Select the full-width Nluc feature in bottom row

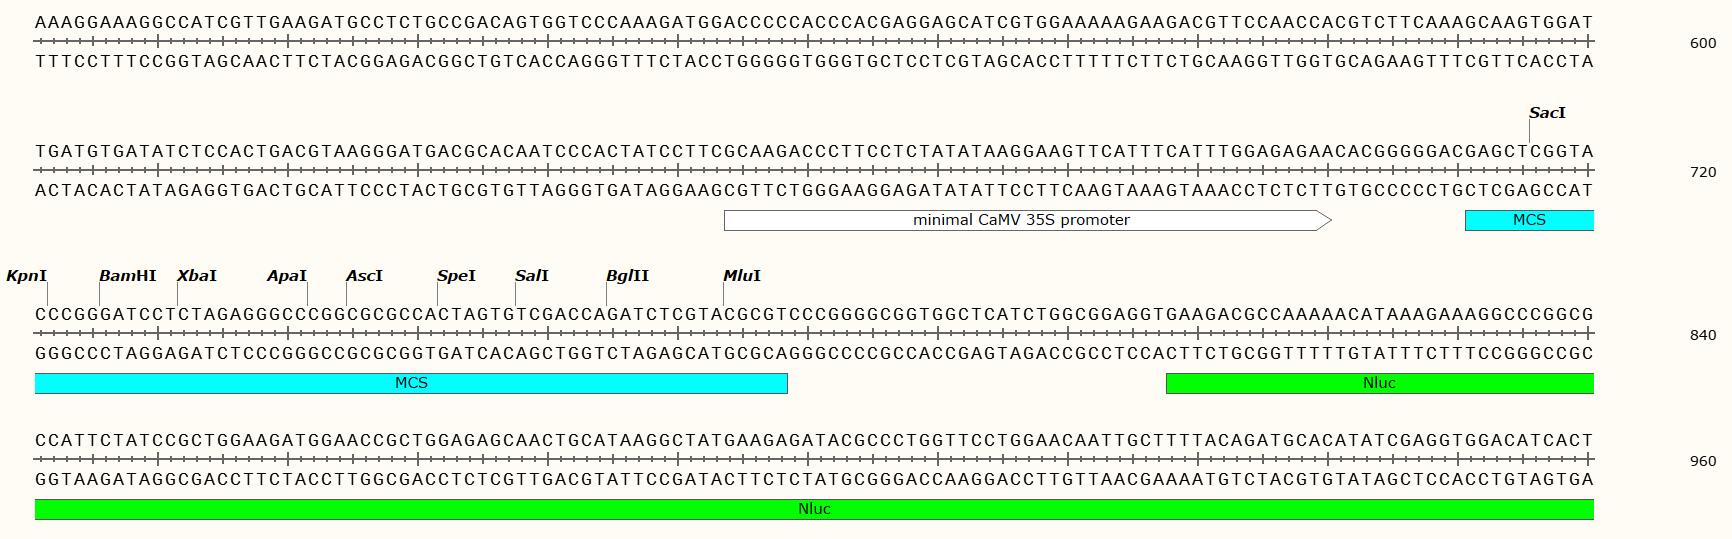814,509
